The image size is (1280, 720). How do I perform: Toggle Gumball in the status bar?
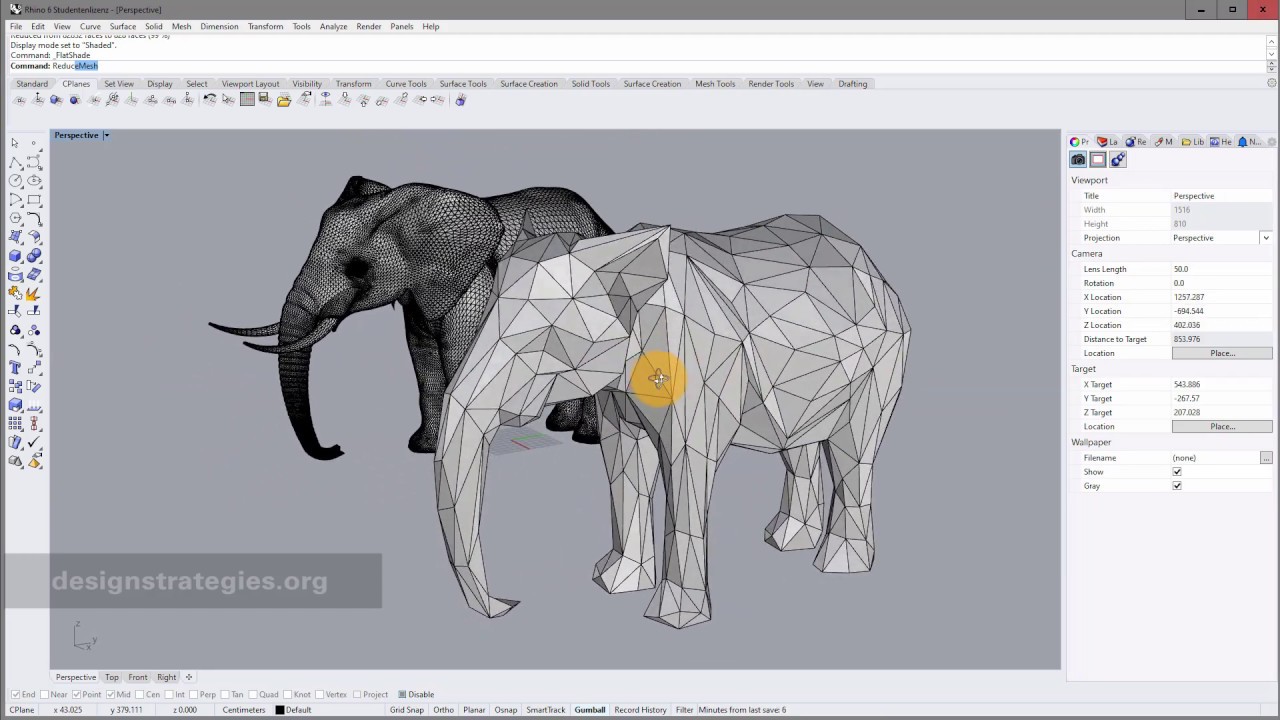point(590,710)
